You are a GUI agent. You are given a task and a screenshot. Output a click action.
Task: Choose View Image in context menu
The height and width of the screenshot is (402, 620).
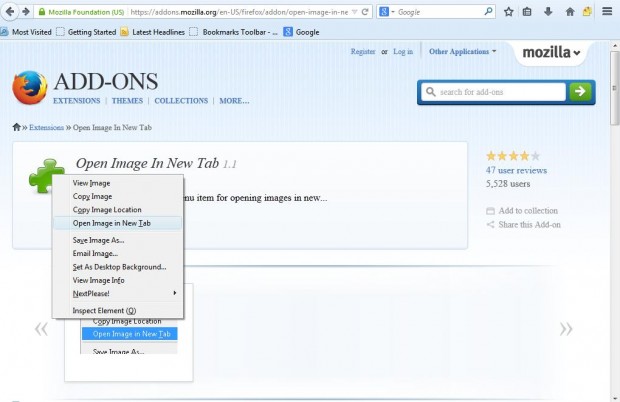(x=117, y=183)
